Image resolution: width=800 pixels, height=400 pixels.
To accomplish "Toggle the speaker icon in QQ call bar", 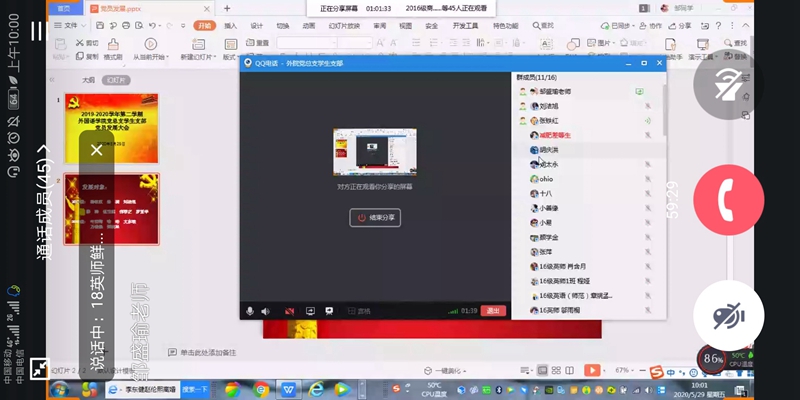I will tap(267, 311).
